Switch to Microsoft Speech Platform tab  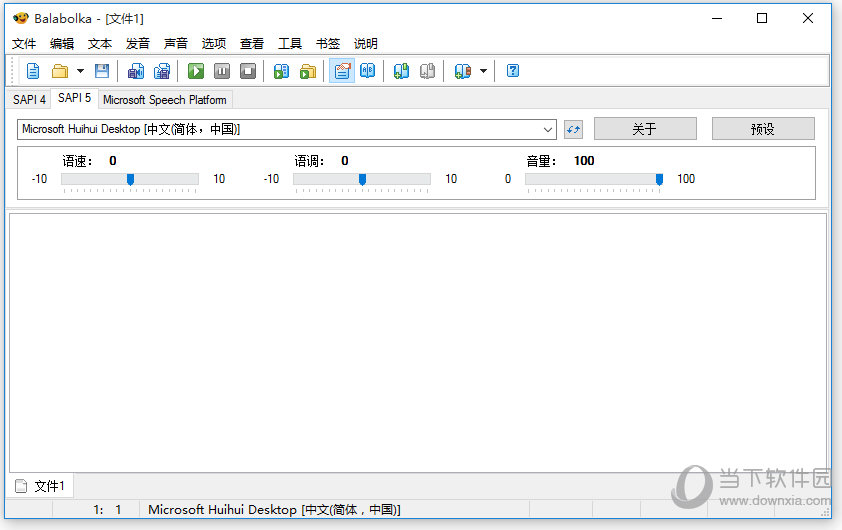(x=164, y=99)
